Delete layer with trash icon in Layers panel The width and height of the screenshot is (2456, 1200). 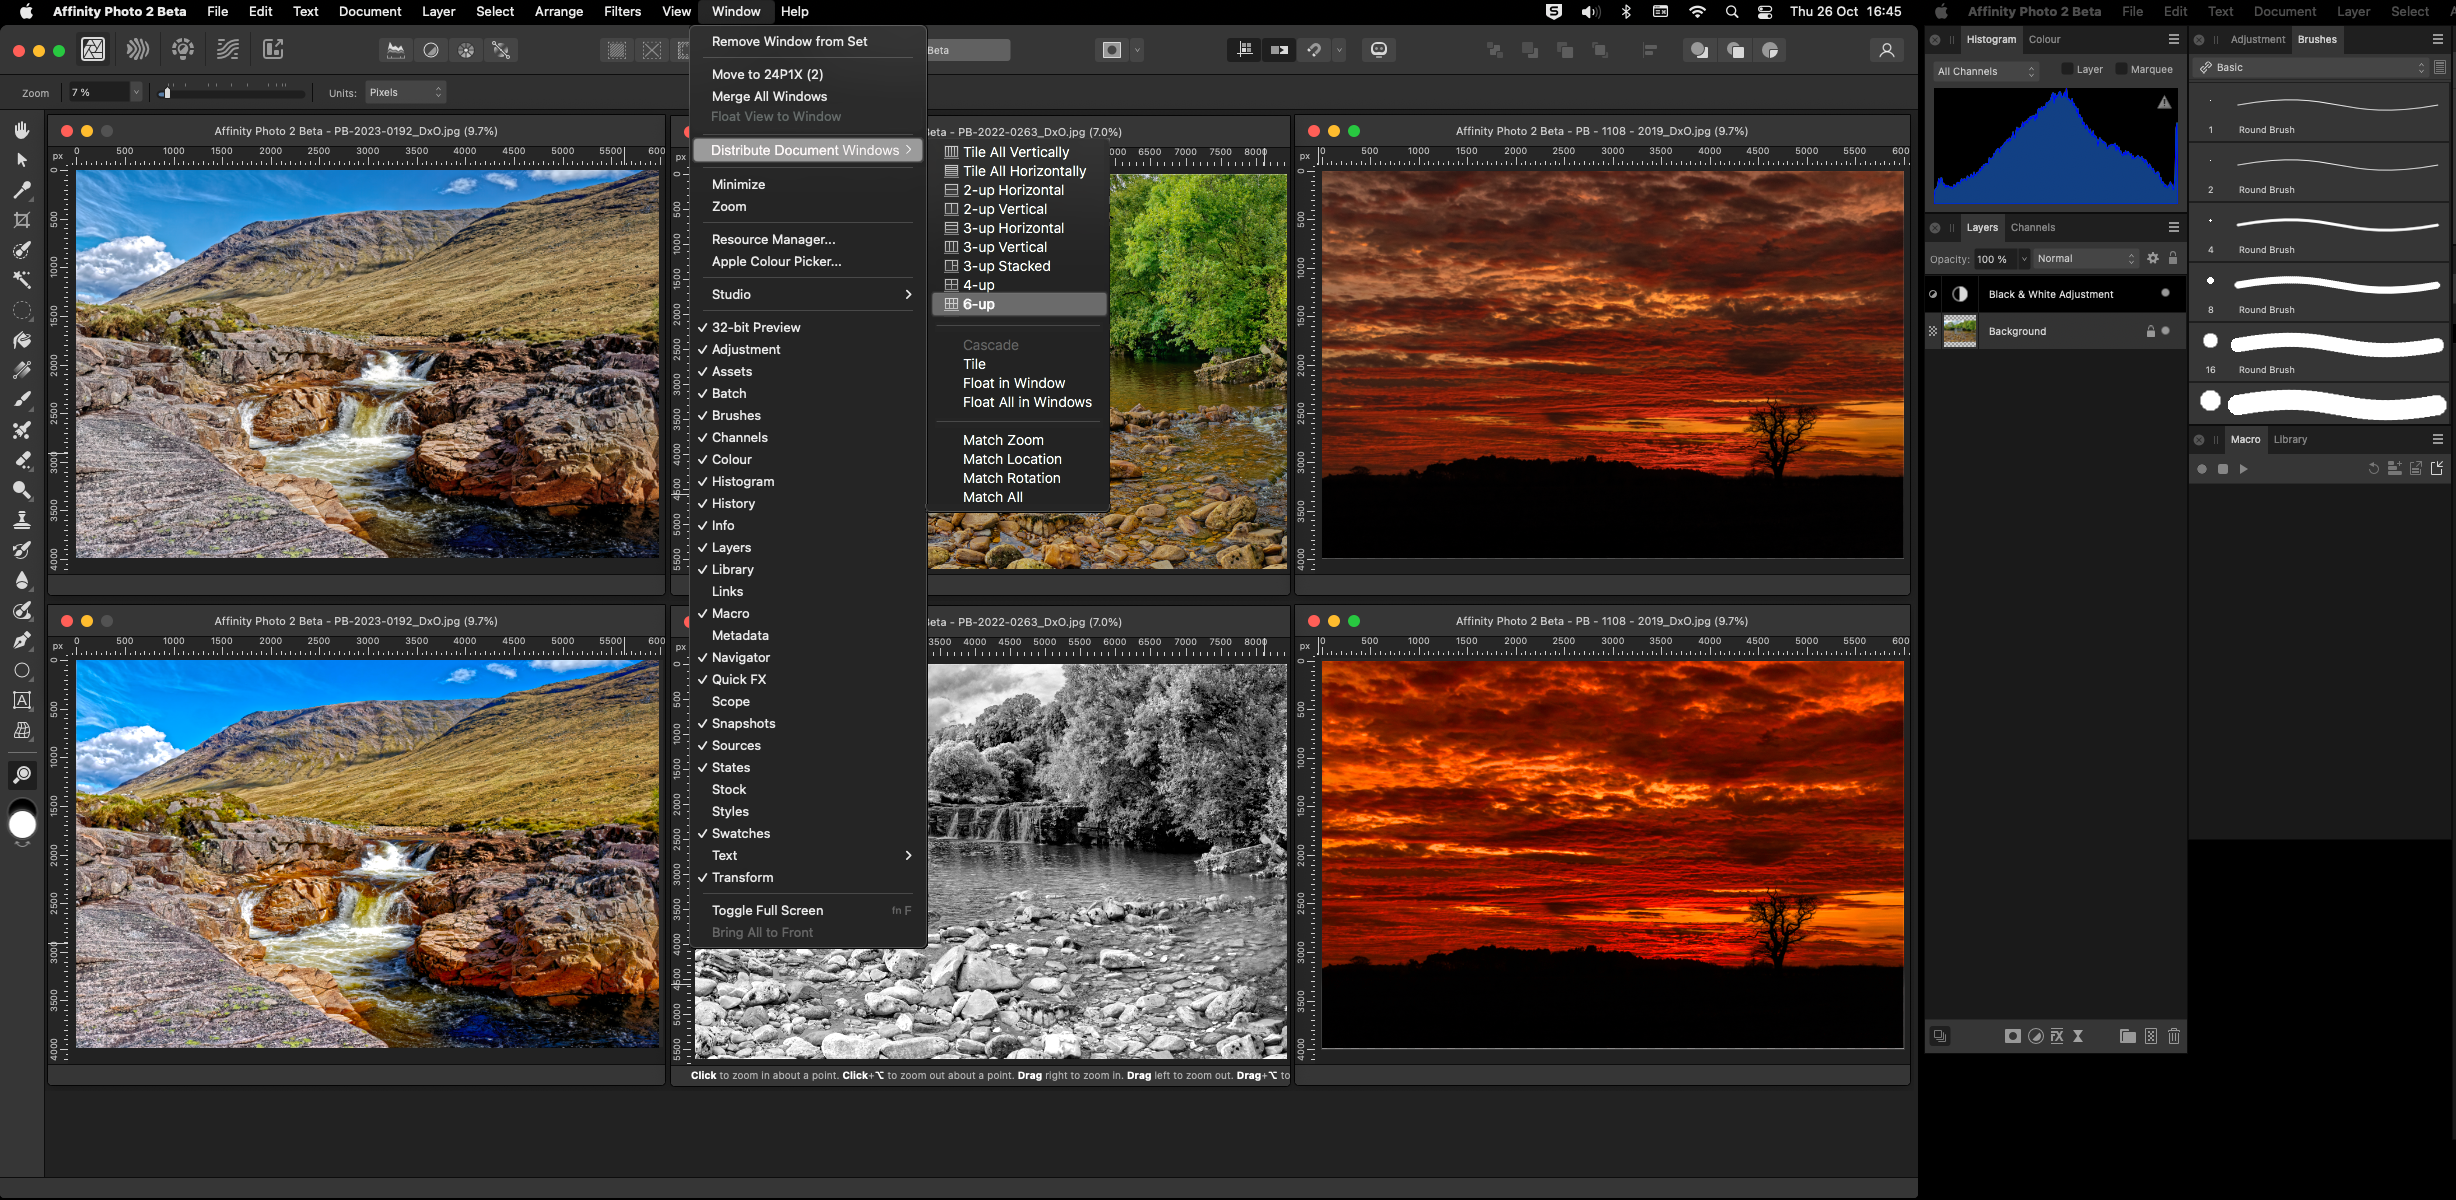2173,1036
